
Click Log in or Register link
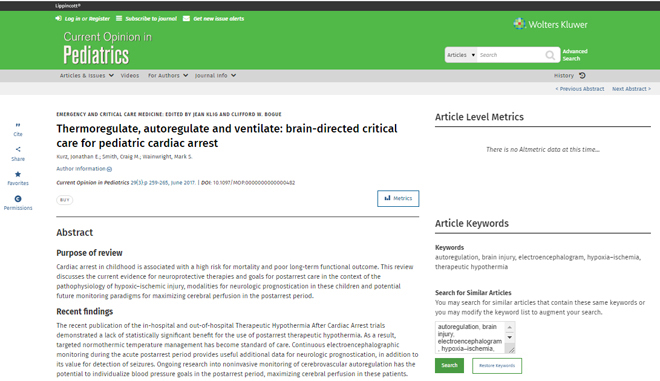pos(87,19)
